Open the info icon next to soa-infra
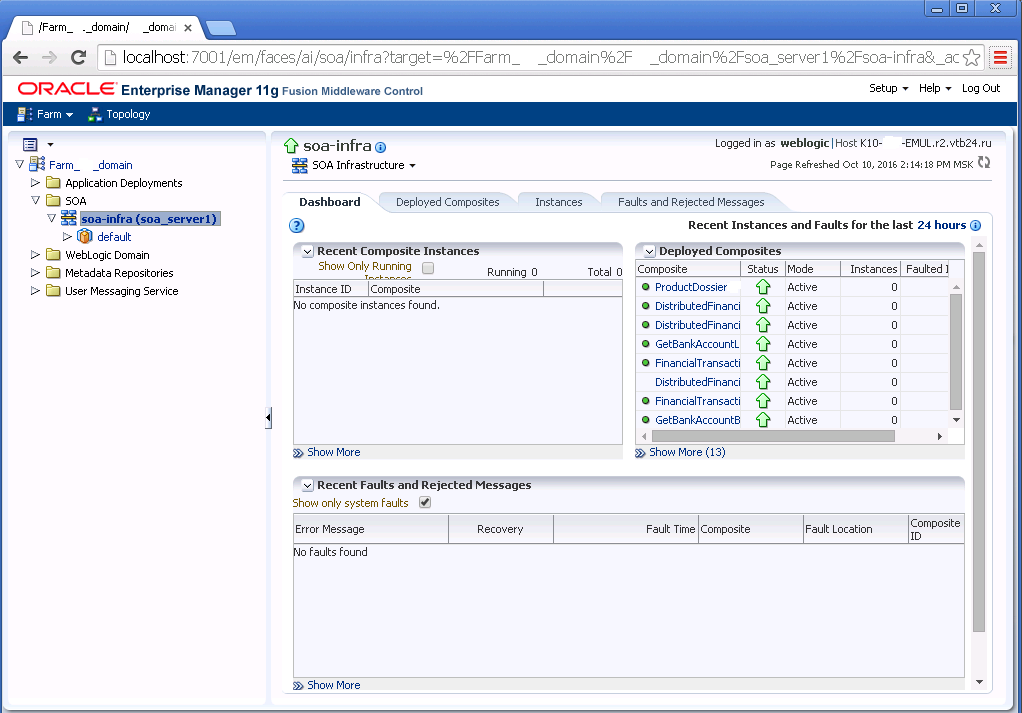1022x713 pixels. click(380, 146)
